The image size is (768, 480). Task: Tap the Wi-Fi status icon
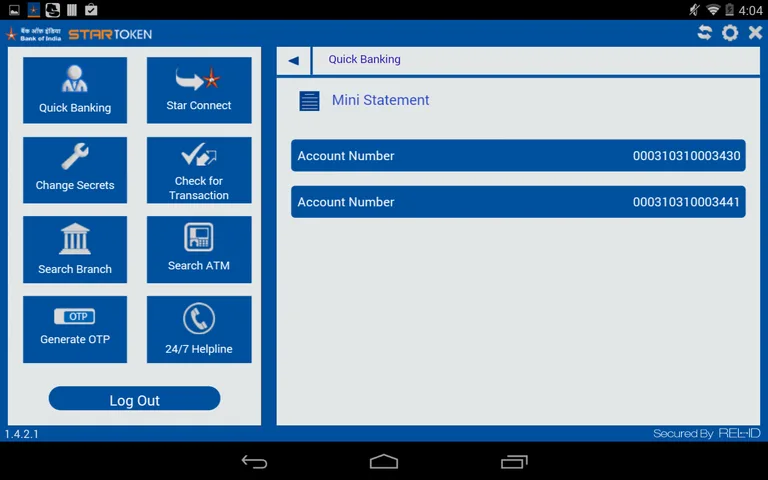point(713,9)
